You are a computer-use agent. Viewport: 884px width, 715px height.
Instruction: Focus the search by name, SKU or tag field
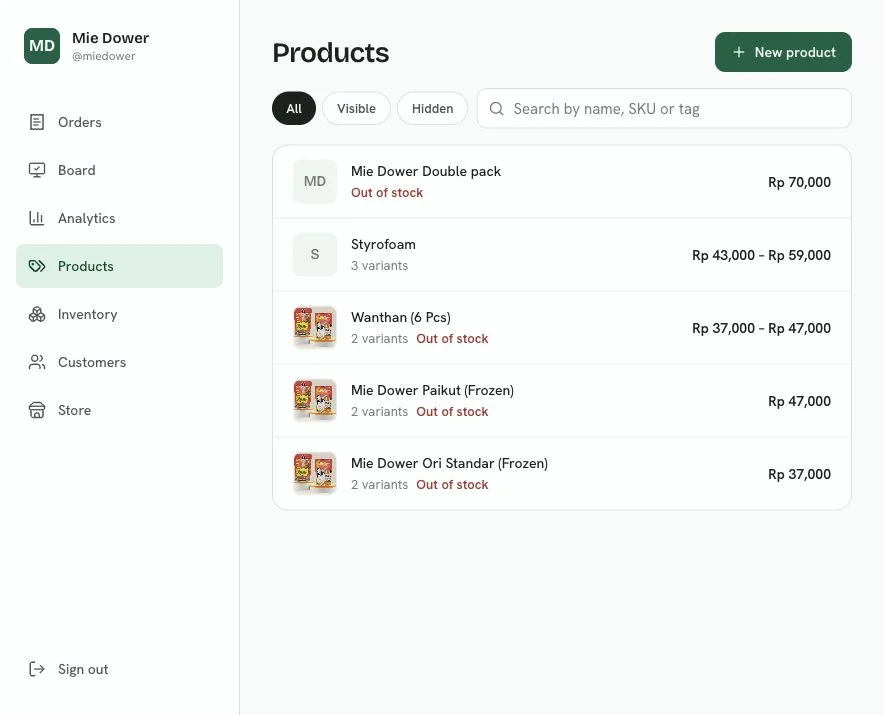[x=664, y=108]
